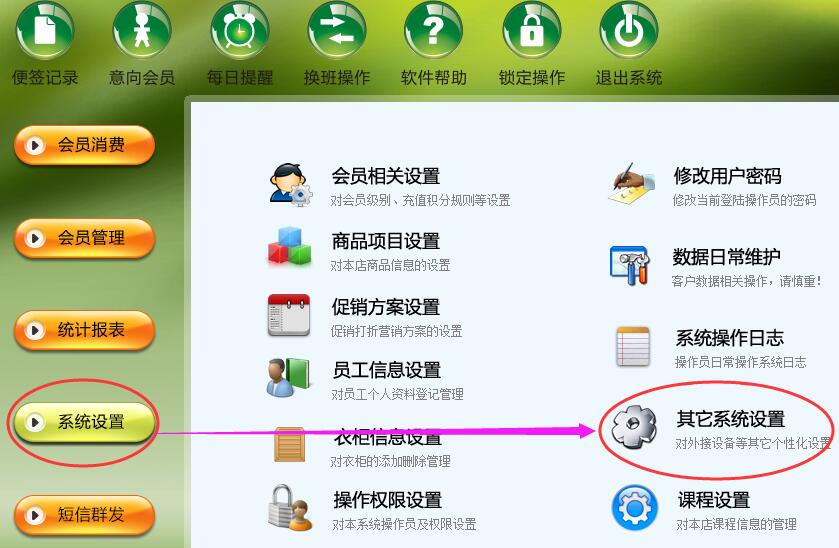The width and height of the screenshot is (839, 548).
Task: Open 软件帮助 question mark icon
Action: pos(434,28)
